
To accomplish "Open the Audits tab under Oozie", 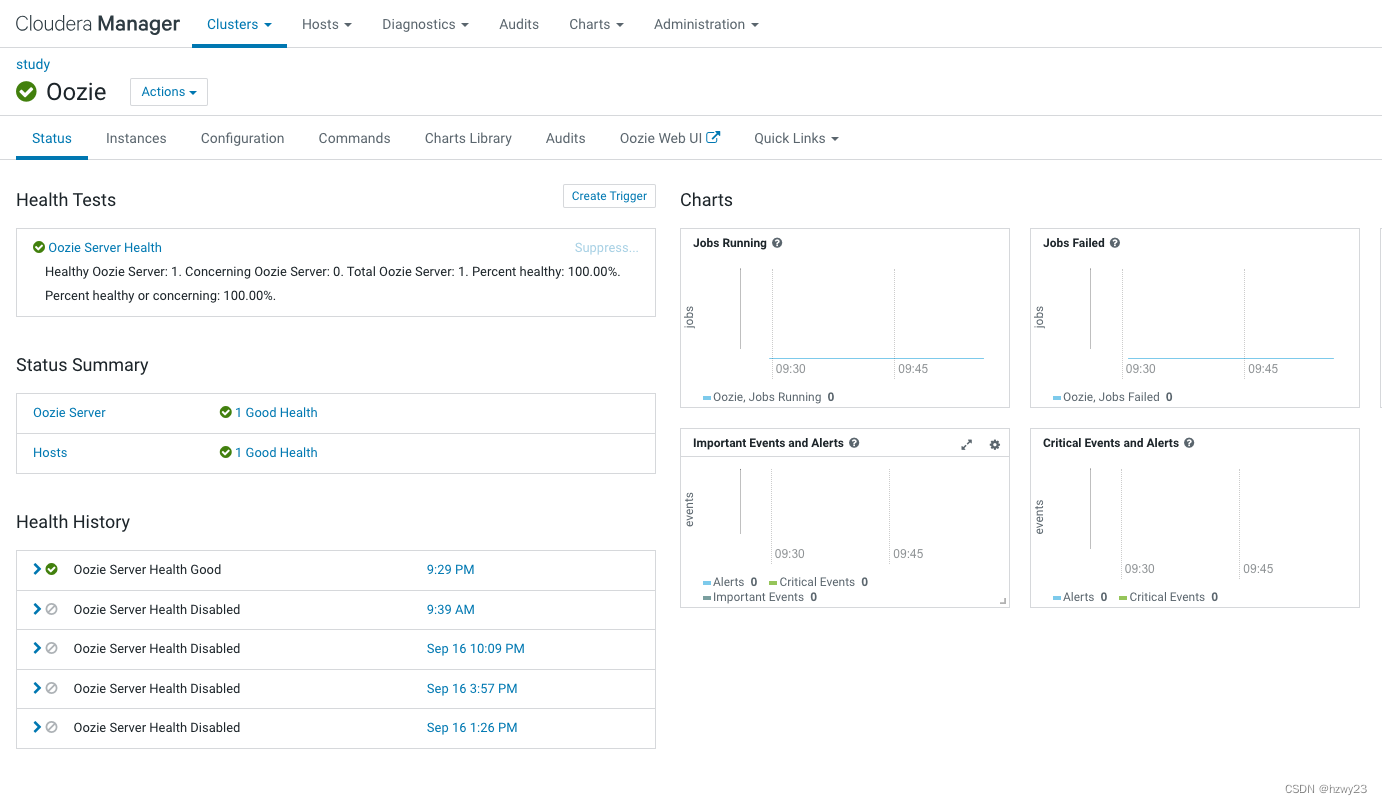I will (566, 138).
